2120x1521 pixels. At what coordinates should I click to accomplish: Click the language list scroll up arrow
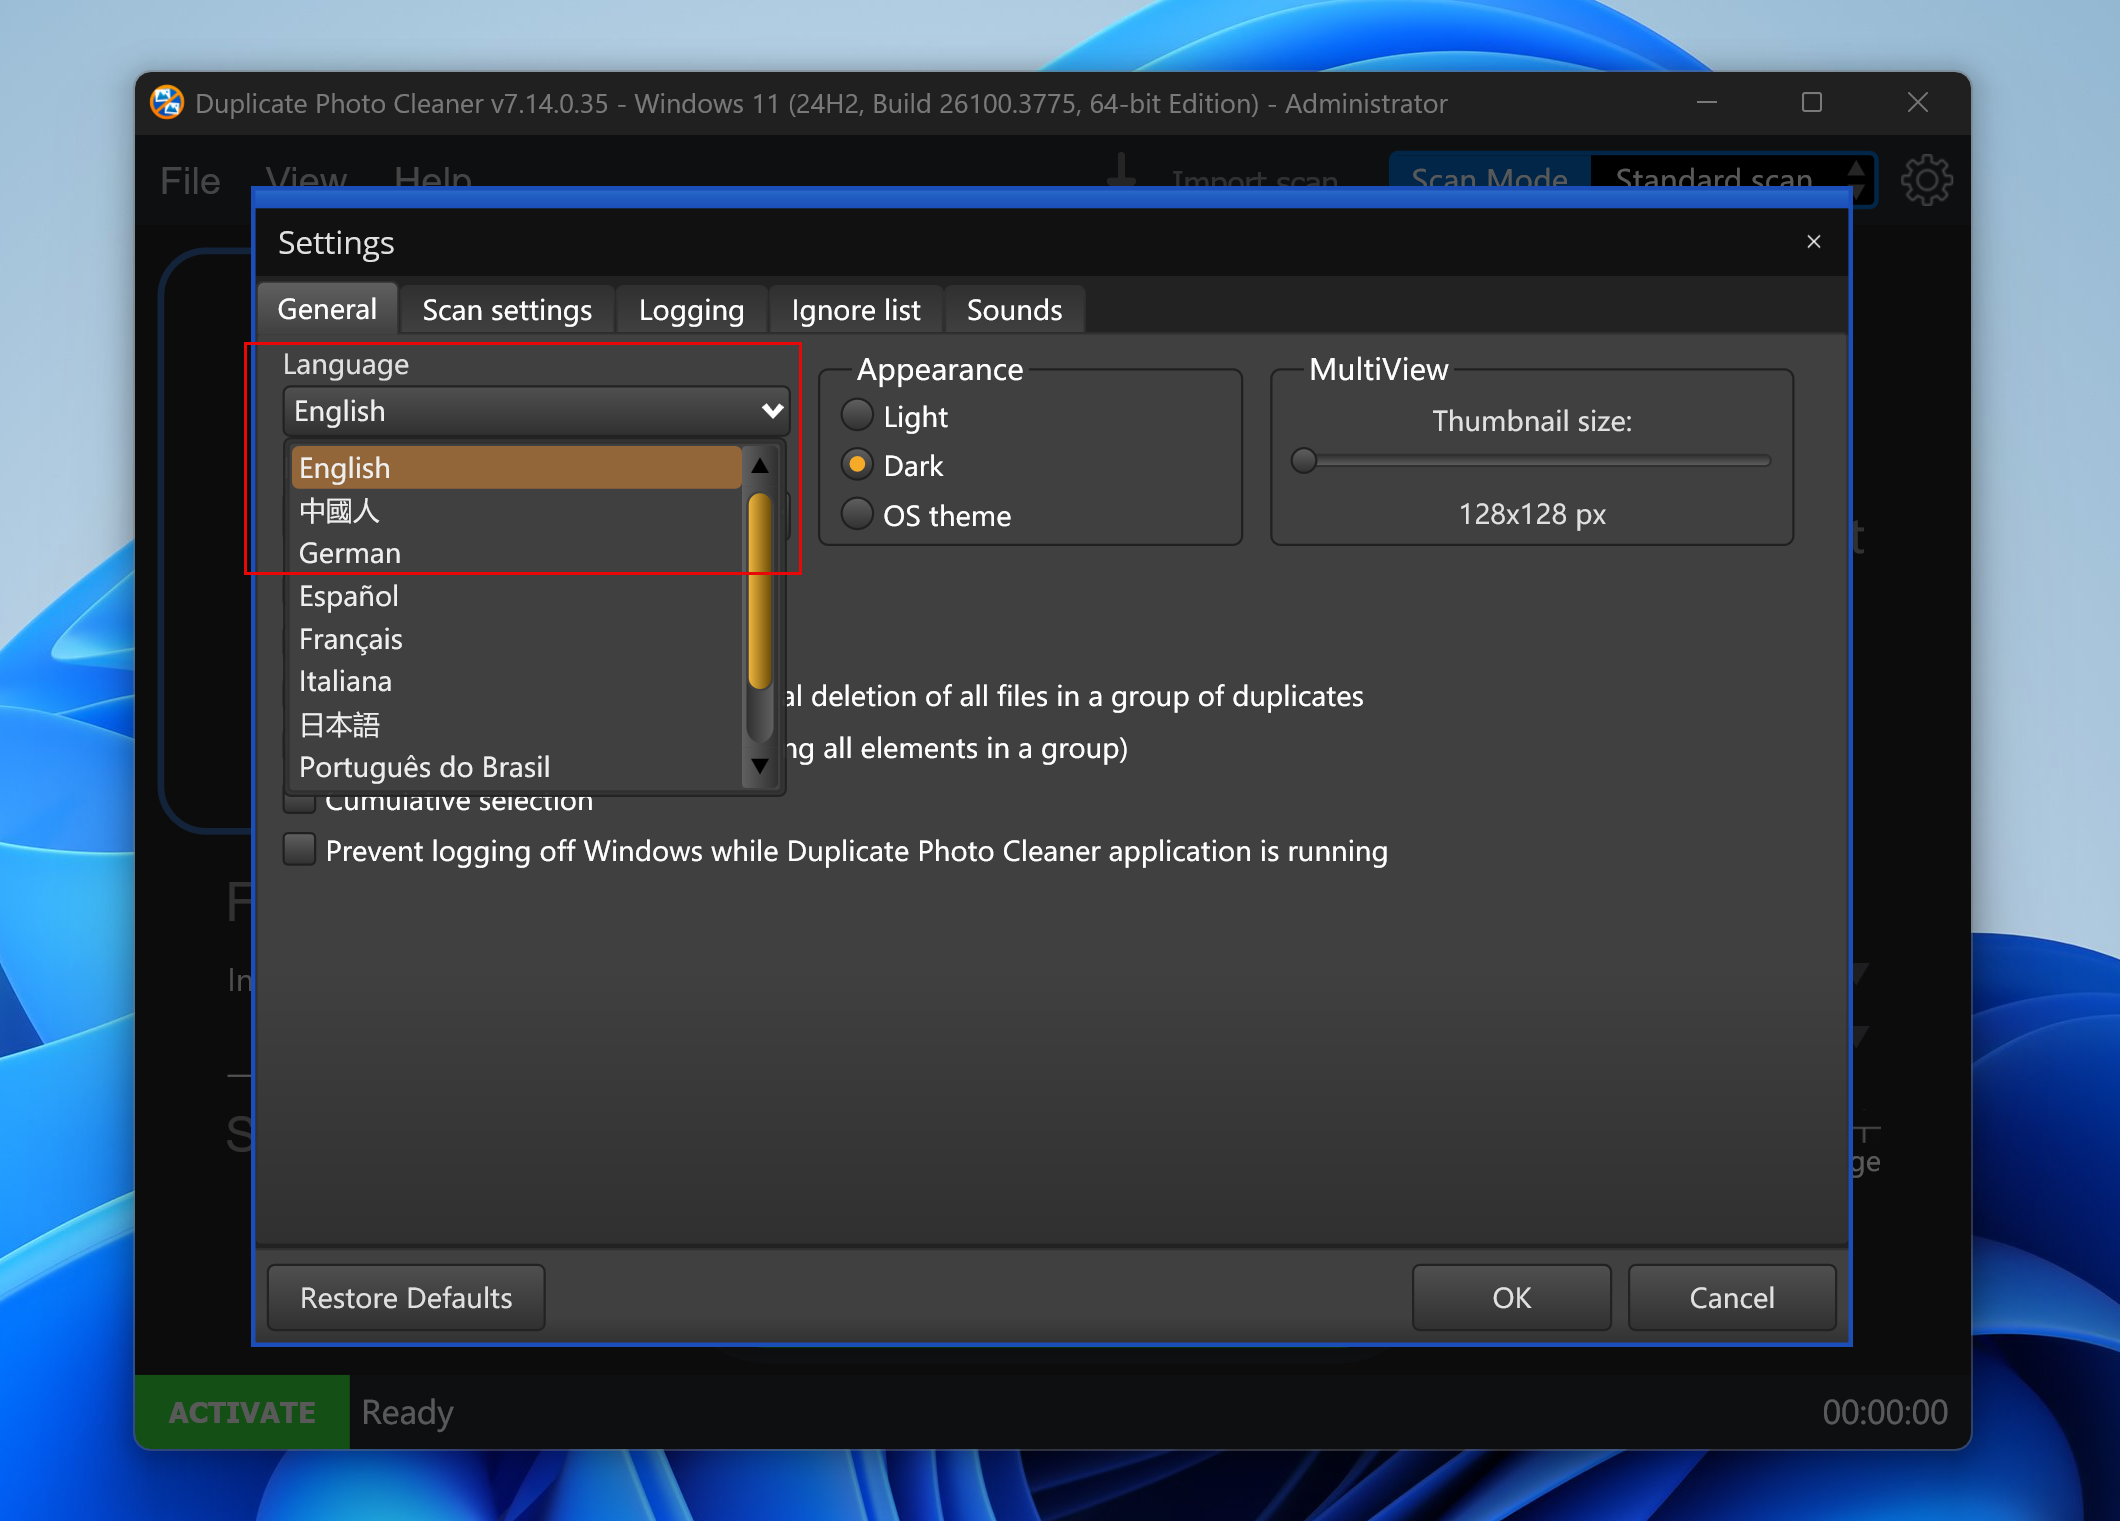[760, 466]
